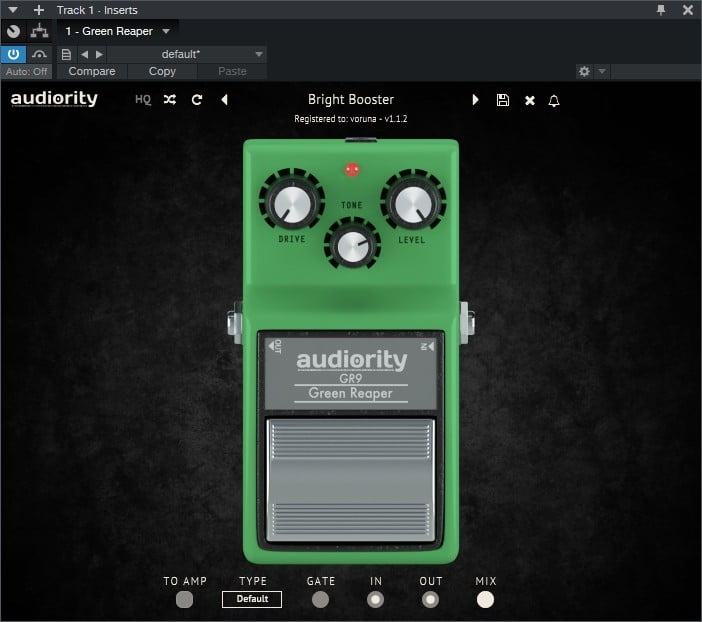Open notifications bell icon
This screenshot has width=702, height=622.
click(x=554, y=100)
